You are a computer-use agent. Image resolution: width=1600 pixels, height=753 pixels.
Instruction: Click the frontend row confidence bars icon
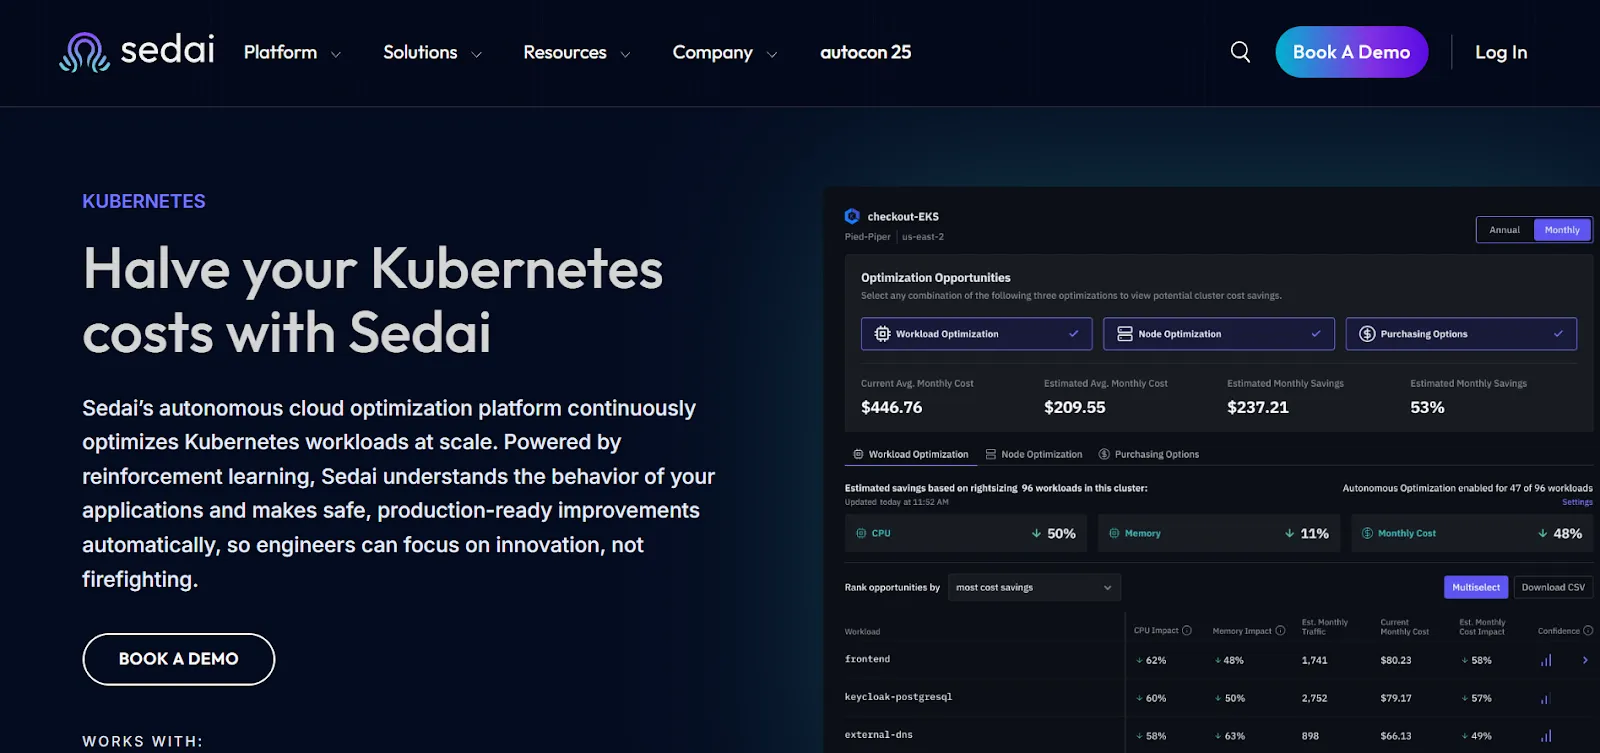point(1546,660)
